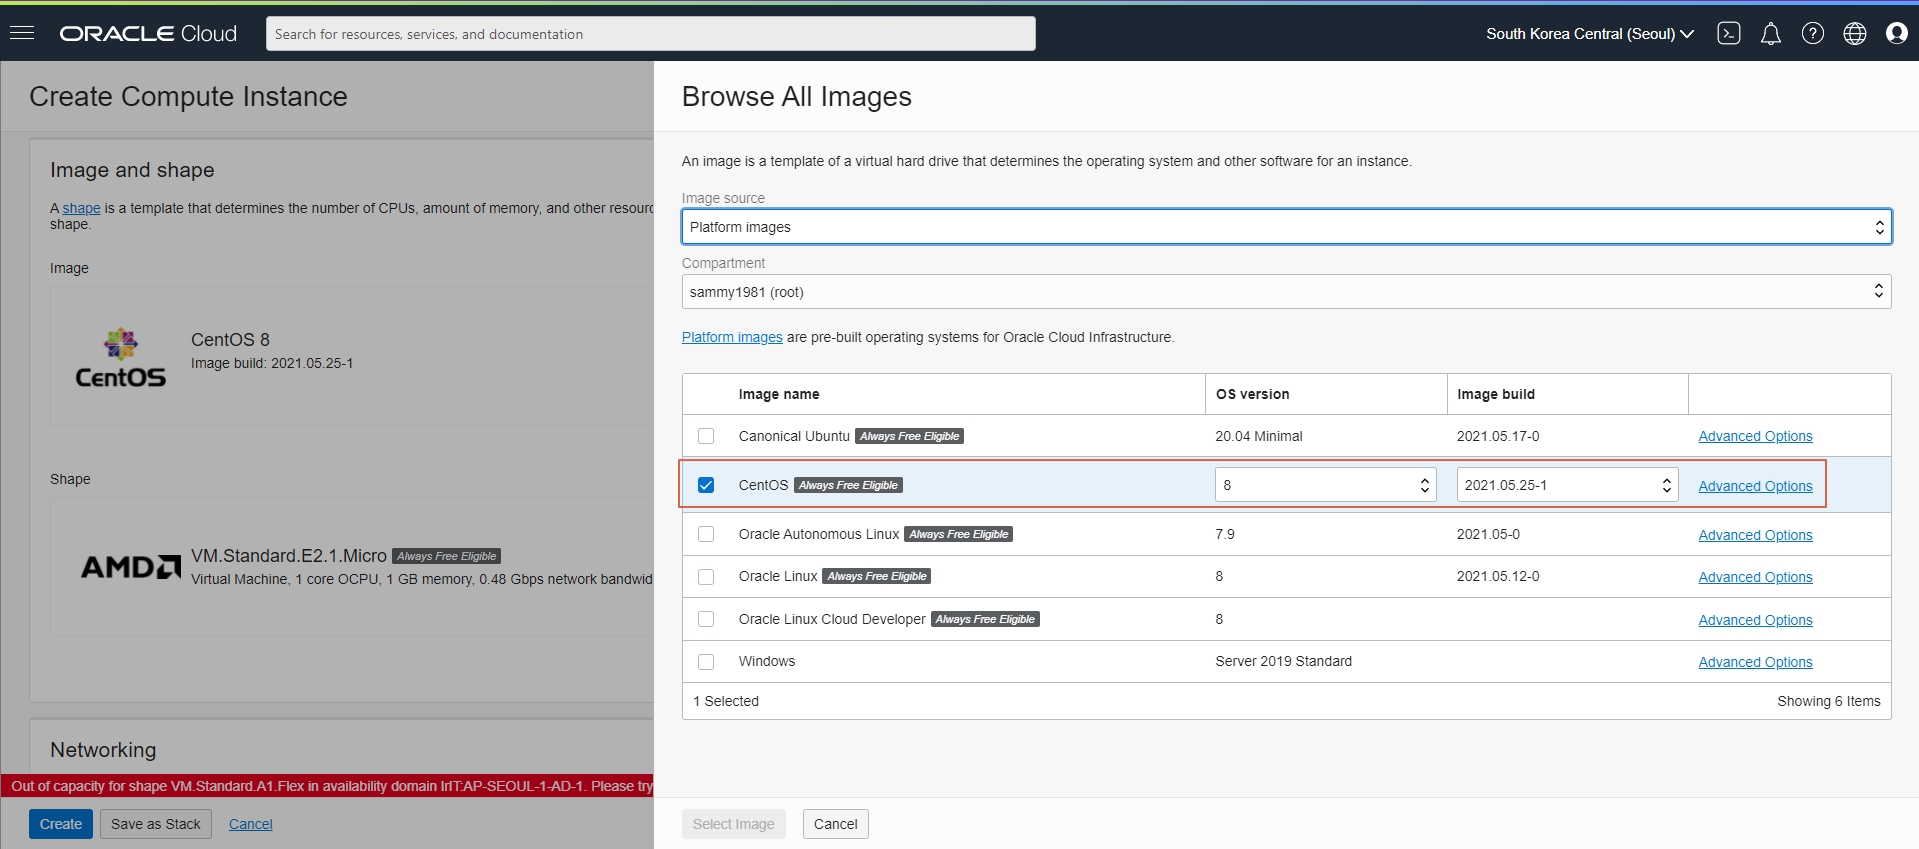Open Advanced Options for Oracle Linux 8
This screenshot has height=849, width=1919.
pos(1755,577)
